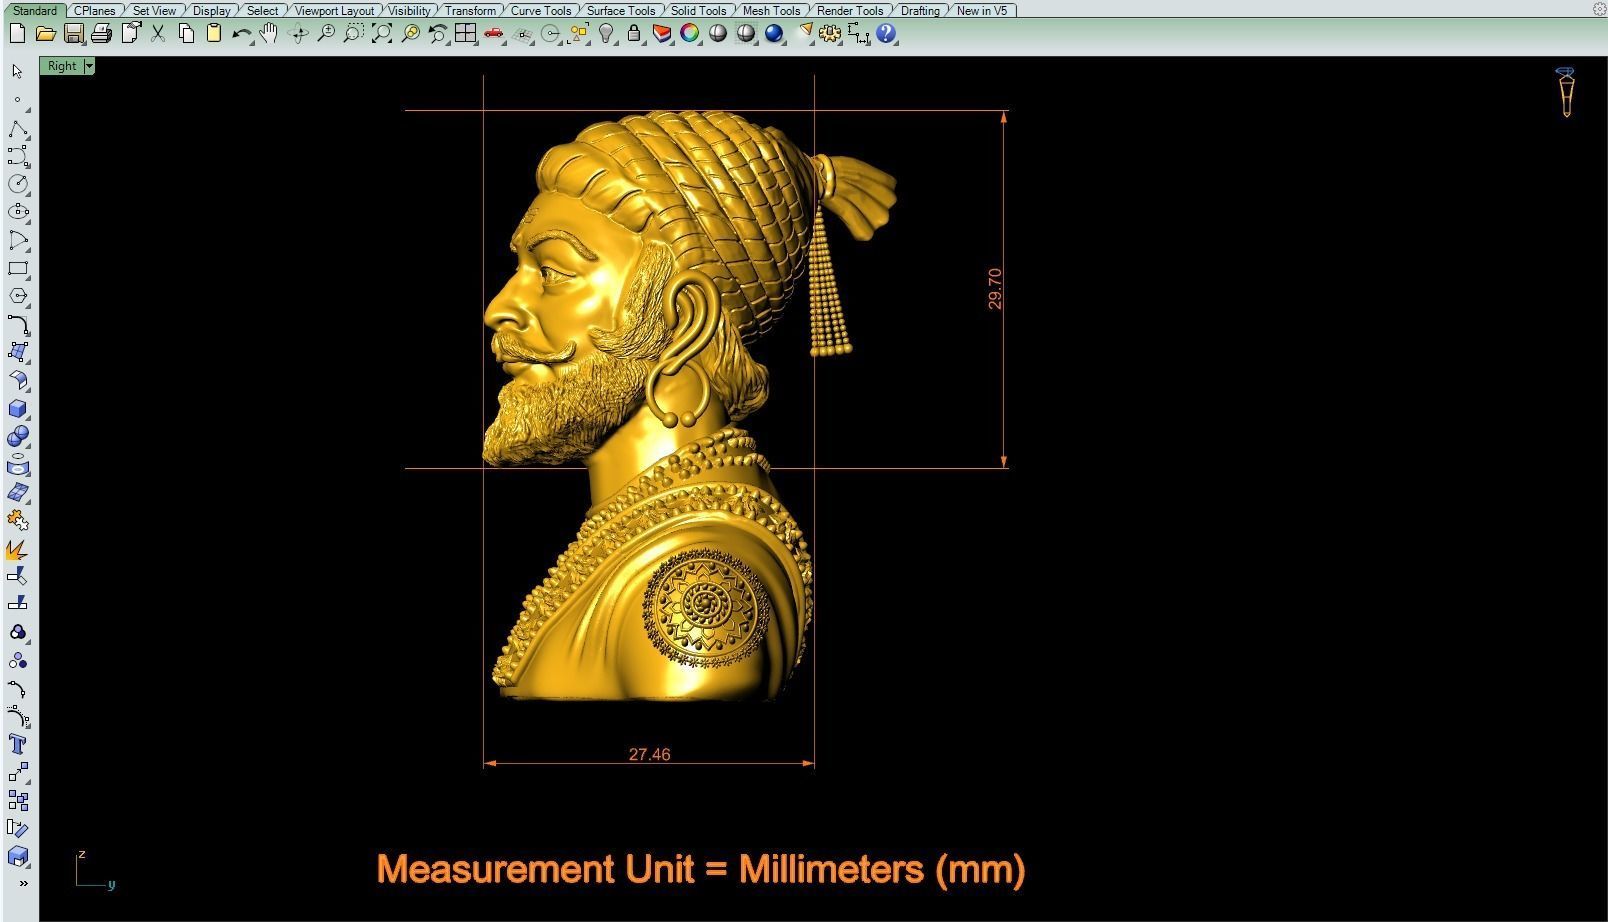Switch to Set View tab
Image resolution: width=1608 pixels, height=922 pixels.
pyautogui.click(x=154, y=10)
